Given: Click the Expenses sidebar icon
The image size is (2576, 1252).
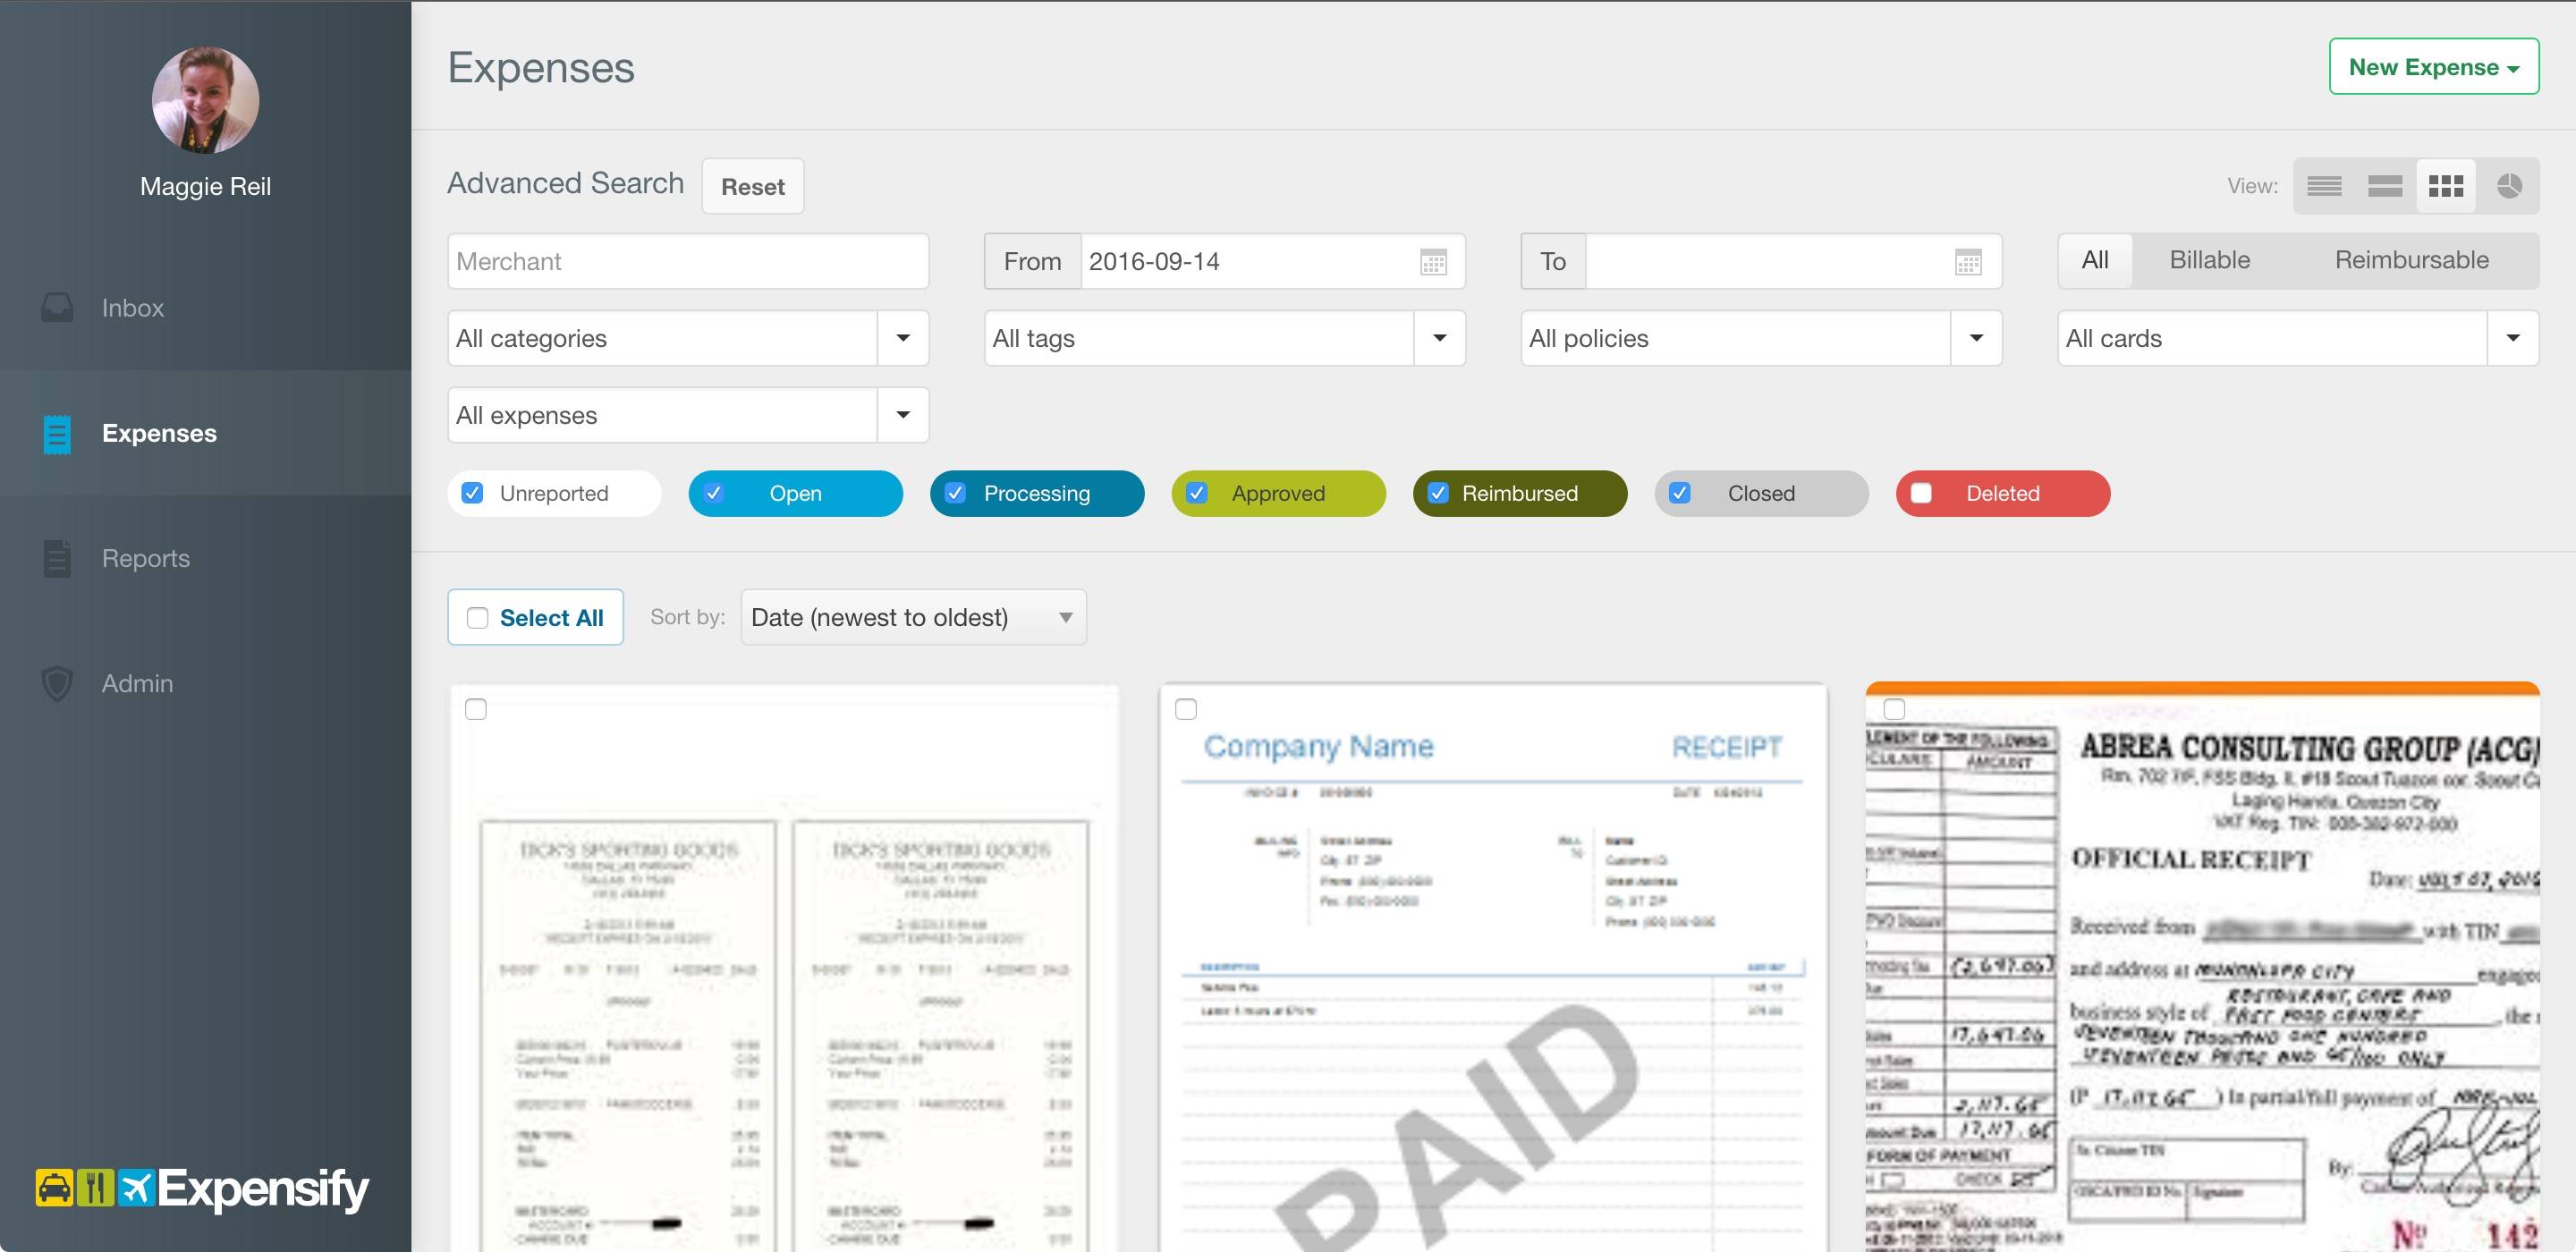Looking at the screenshot, I should coord(55,432).
